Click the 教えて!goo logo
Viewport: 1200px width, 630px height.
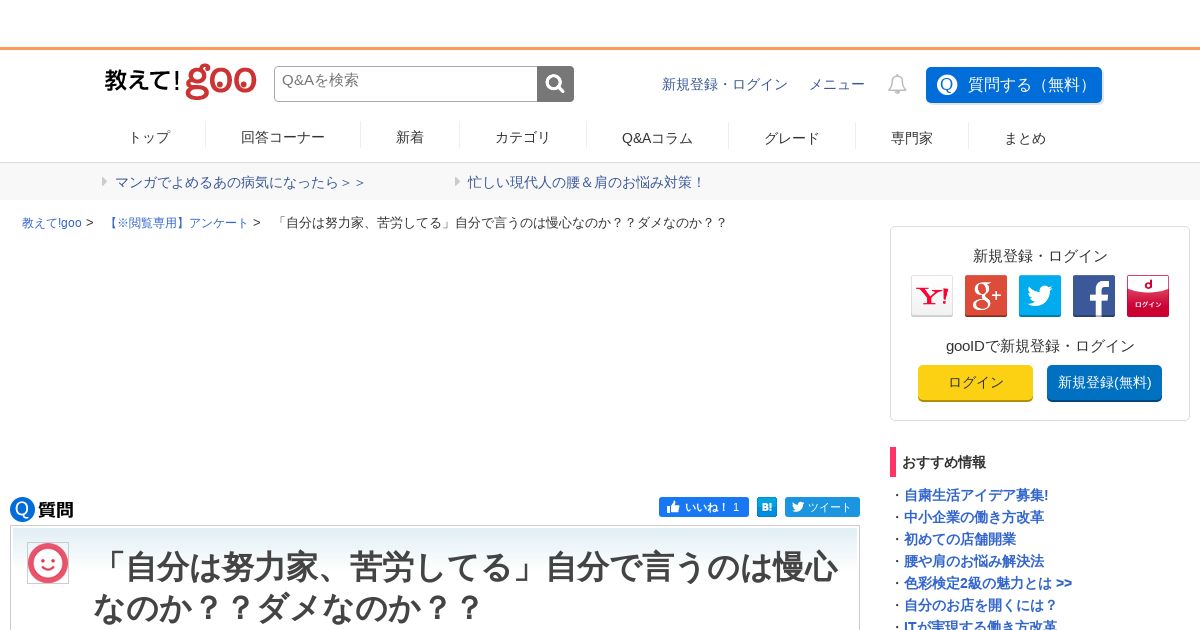(181, 82)
